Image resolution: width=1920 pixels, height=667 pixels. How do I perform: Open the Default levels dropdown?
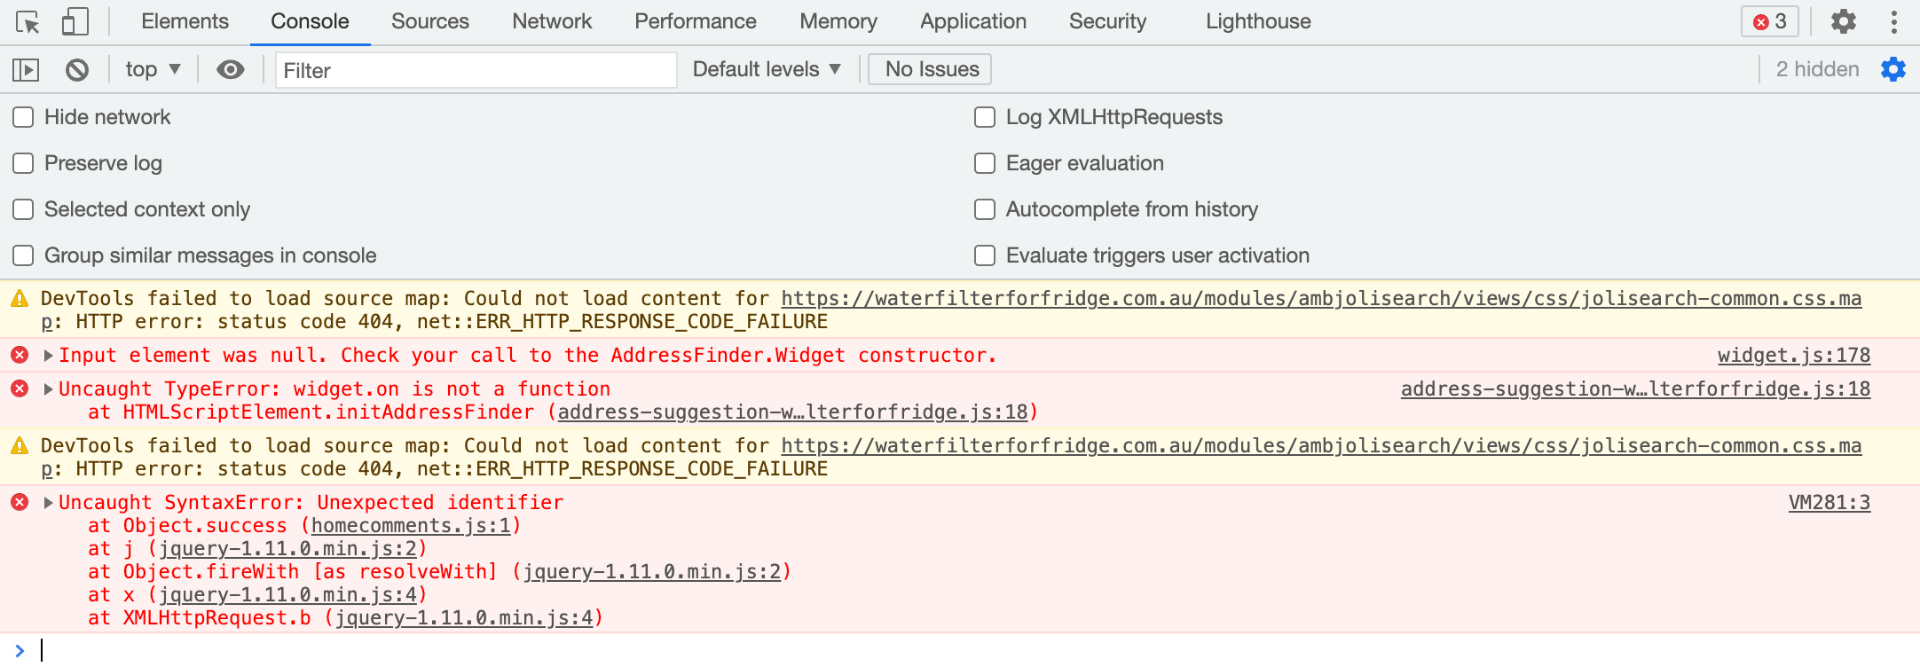point(766,70)
